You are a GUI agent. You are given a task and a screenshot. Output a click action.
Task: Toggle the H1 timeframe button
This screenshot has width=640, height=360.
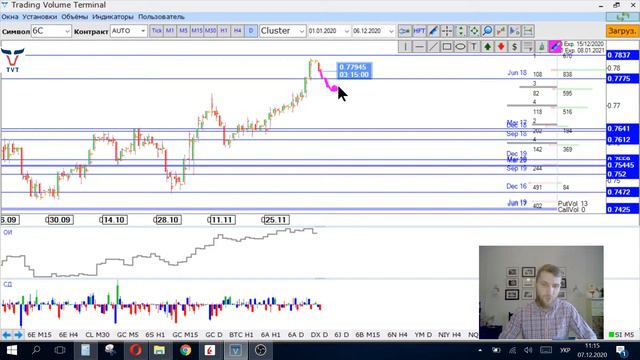click(x=224, y=31)
